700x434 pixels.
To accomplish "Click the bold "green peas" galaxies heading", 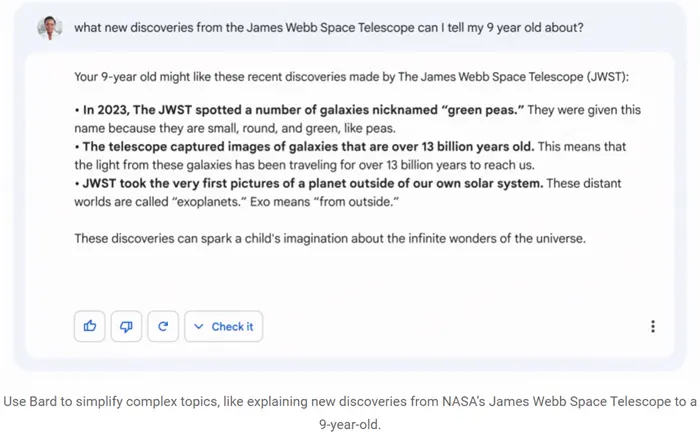I will (x=299, y=110).
